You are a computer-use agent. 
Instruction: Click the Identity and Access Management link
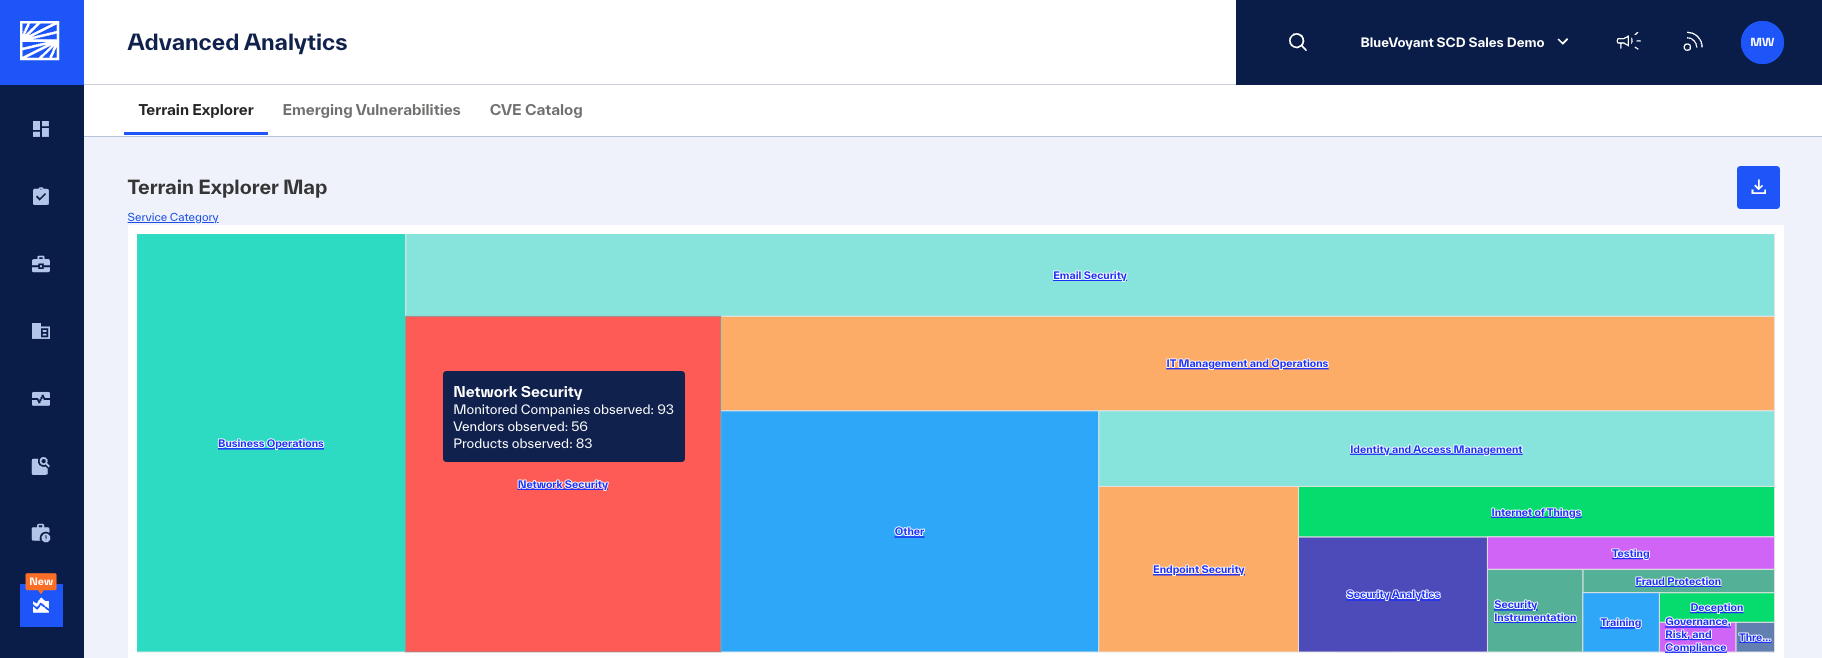[x=1436, y=449]
